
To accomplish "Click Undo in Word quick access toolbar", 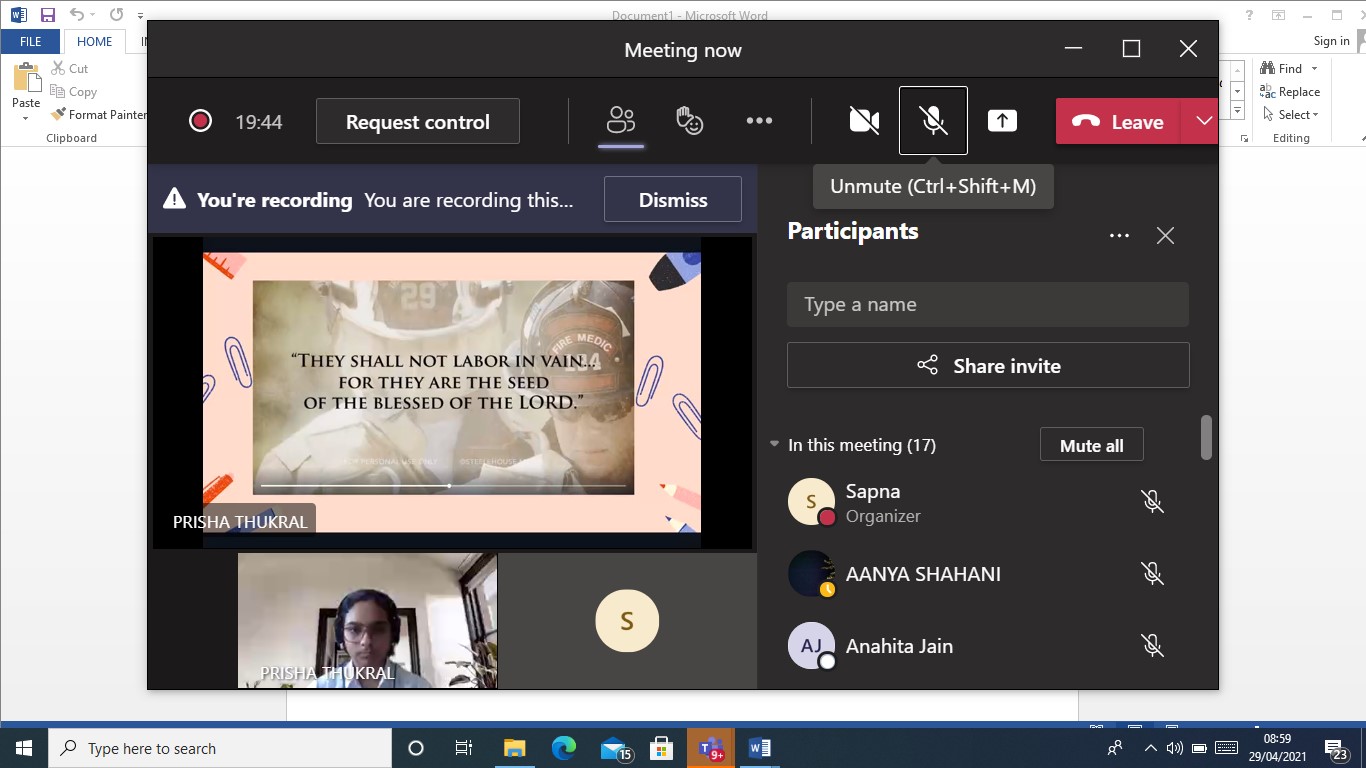I will tap(77, 15).
